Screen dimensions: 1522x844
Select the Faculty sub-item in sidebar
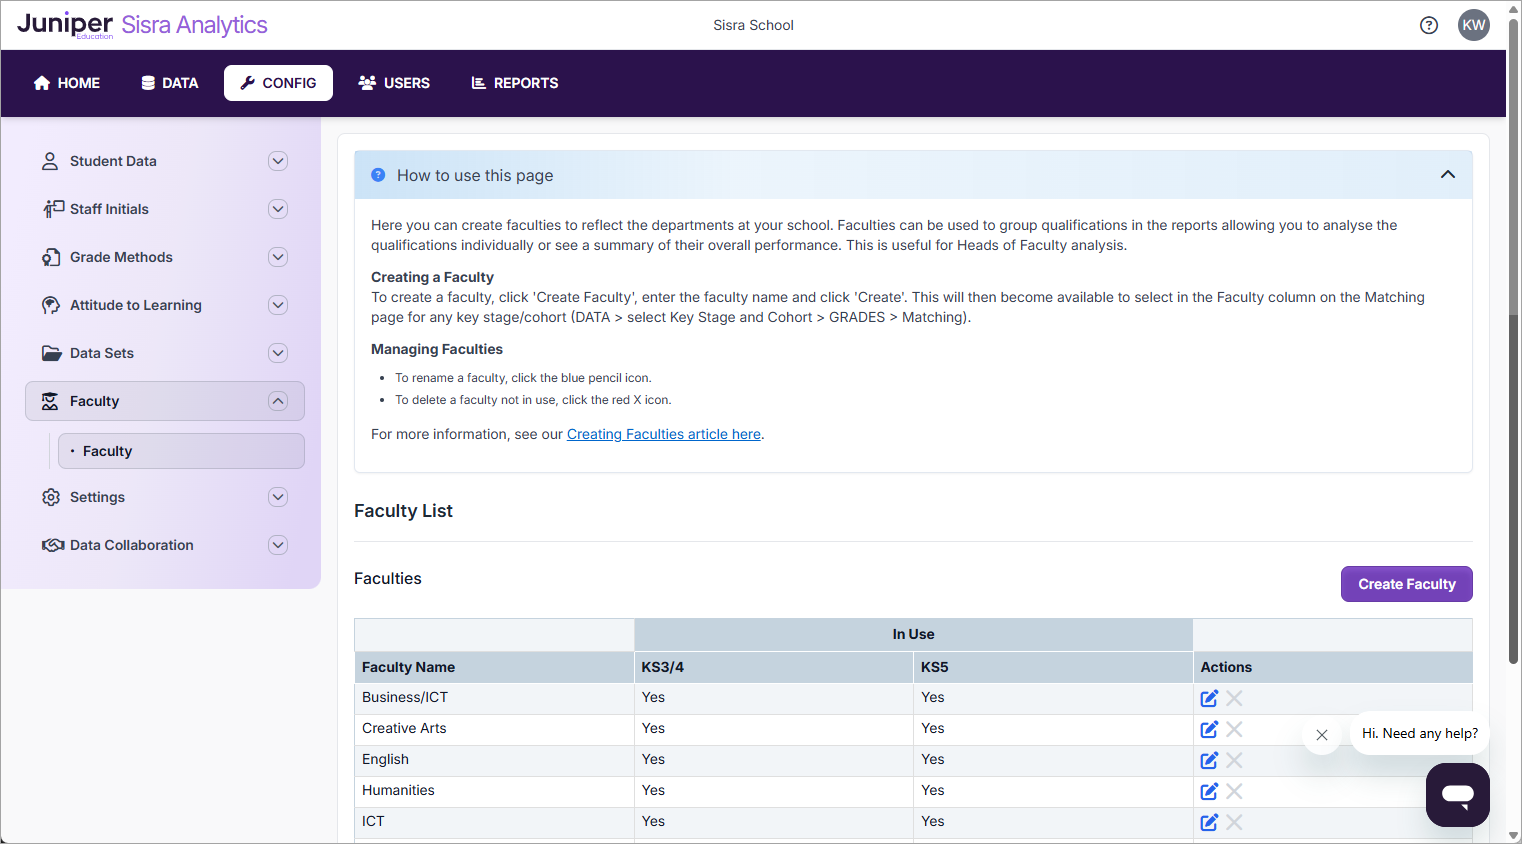108,451
